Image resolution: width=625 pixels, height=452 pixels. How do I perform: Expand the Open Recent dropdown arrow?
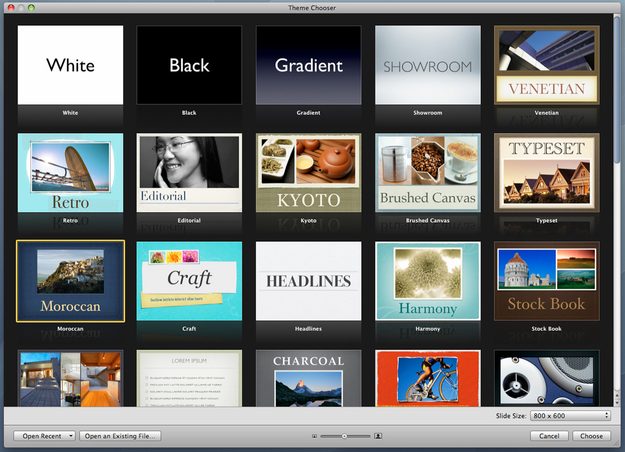[71, 436]
